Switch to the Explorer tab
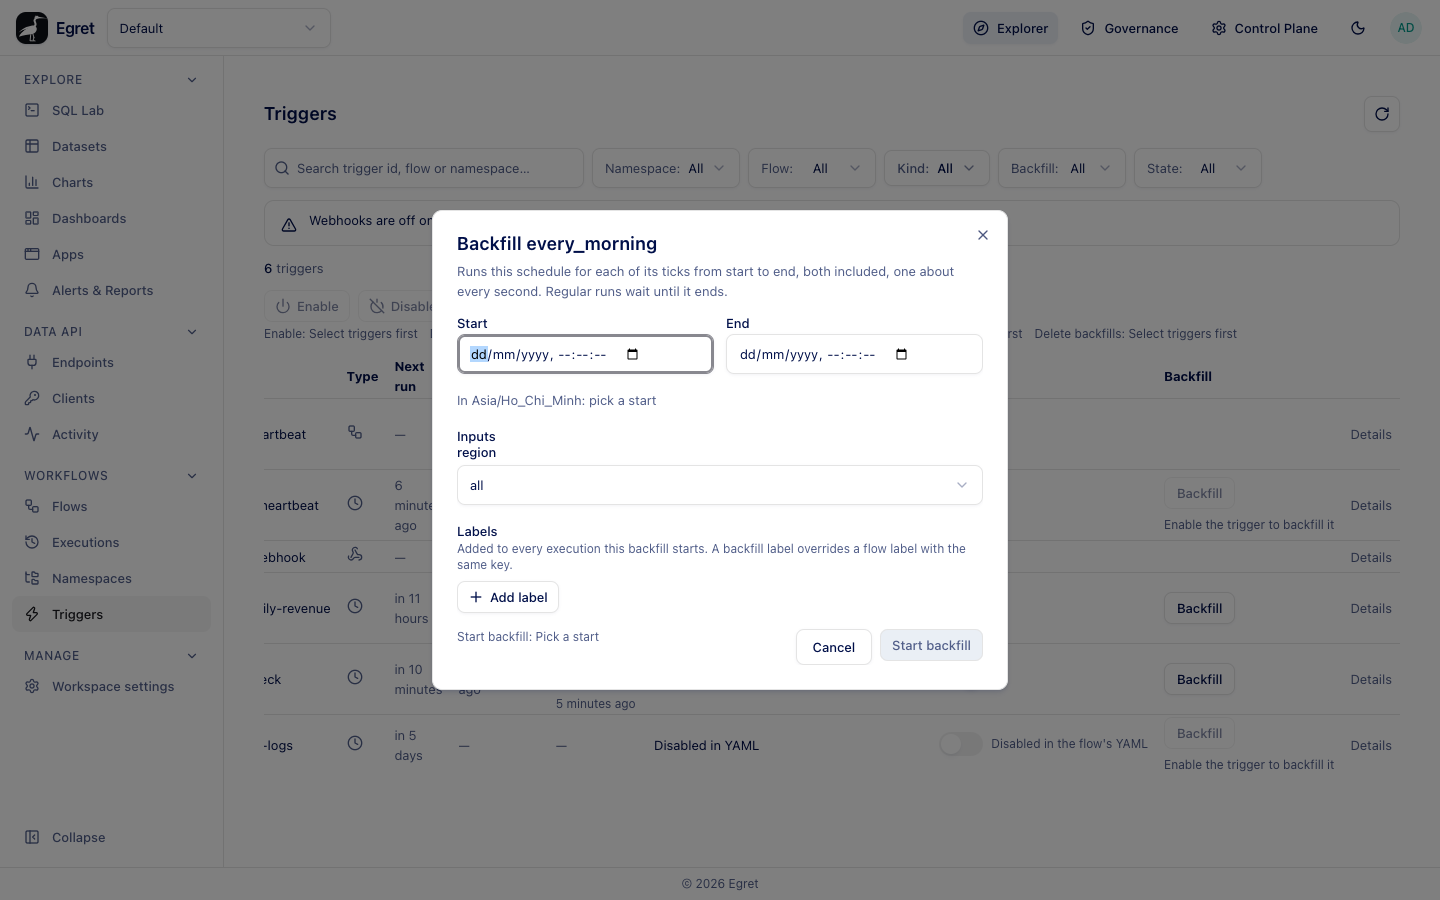Viewport: 1440px width, 900px height. point(1010,28)
